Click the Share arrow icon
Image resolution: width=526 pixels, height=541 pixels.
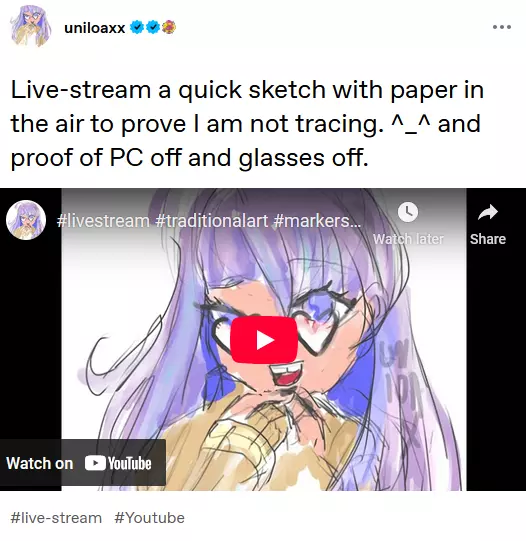[488, 212]
